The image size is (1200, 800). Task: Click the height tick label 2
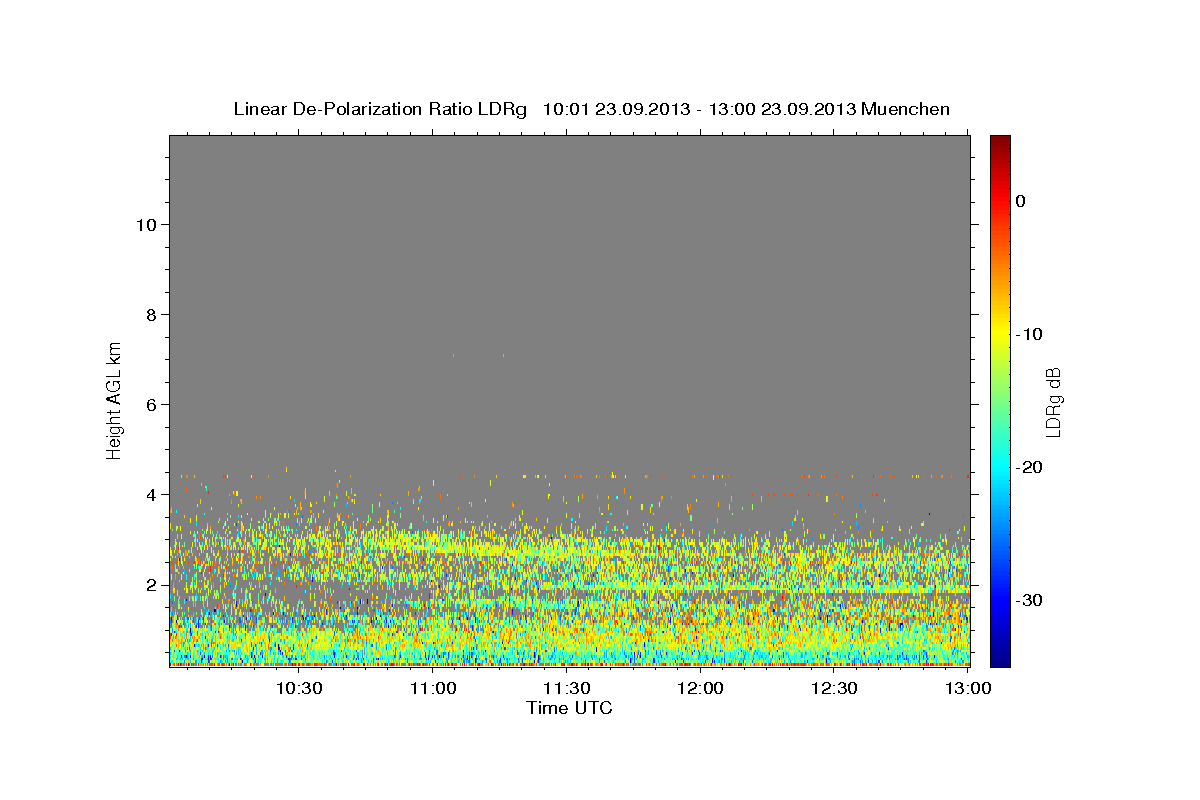[153, 585]
